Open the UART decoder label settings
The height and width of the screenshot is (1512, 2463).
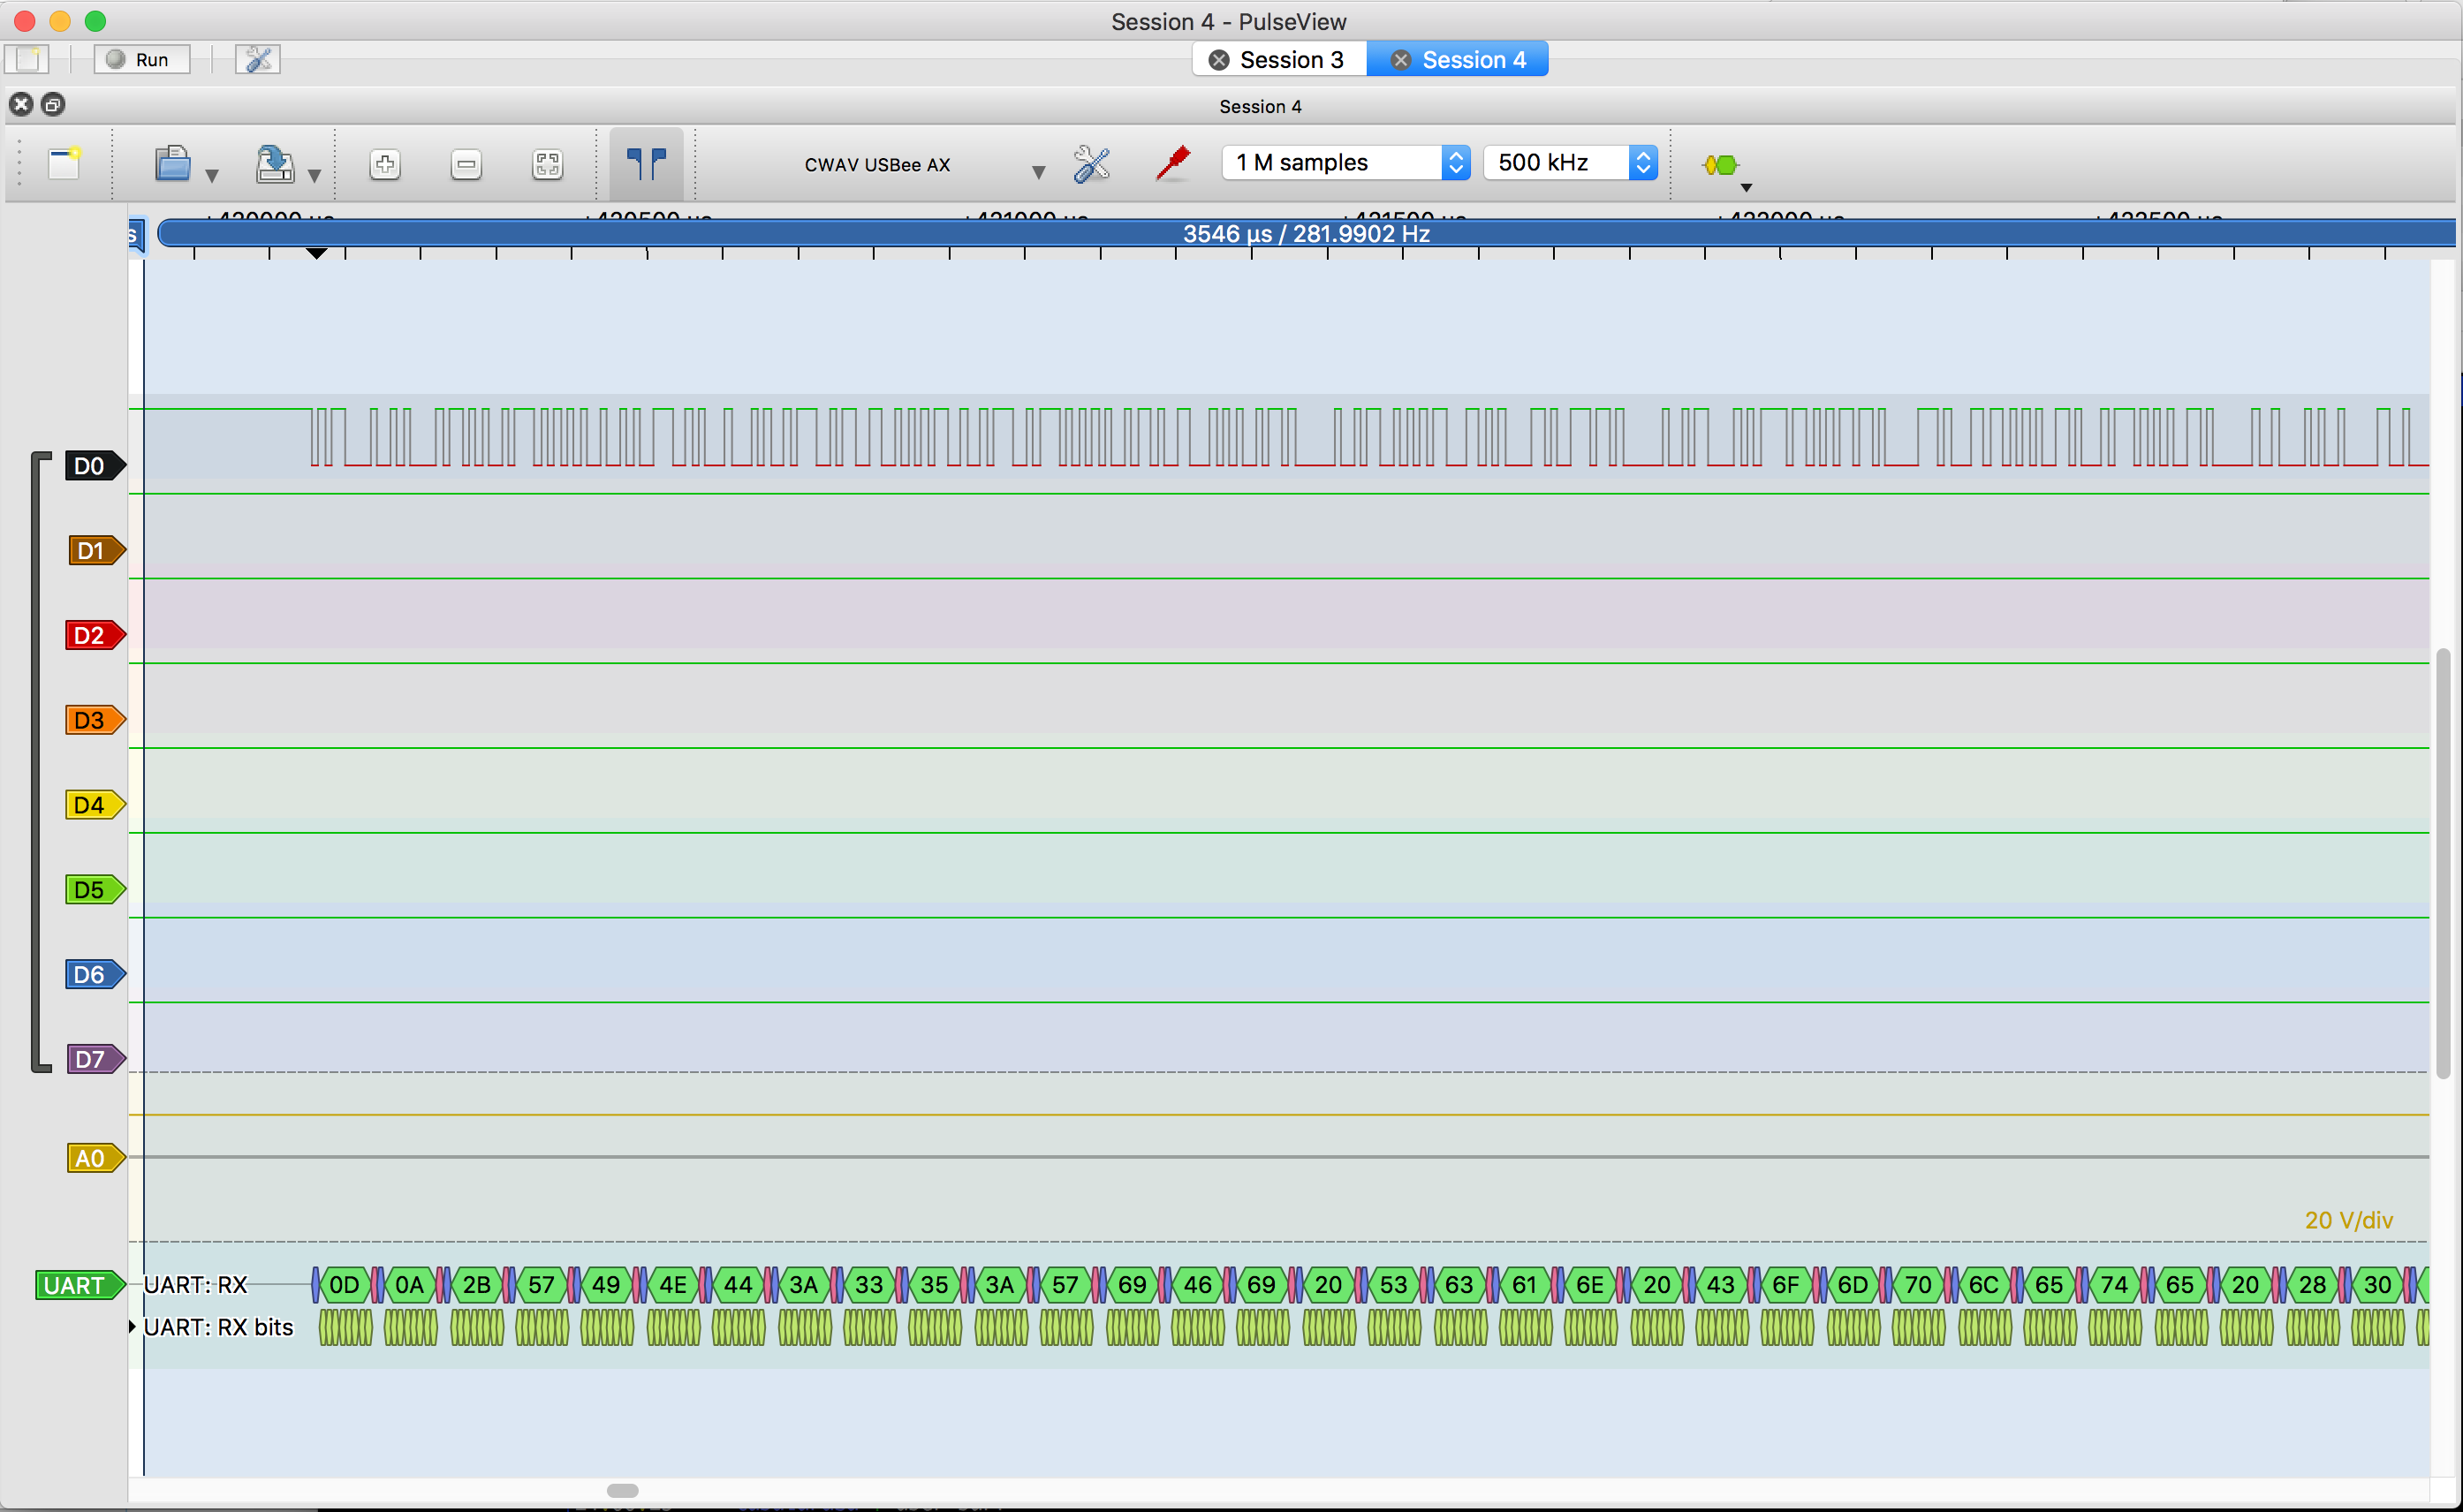(80, 1285)
